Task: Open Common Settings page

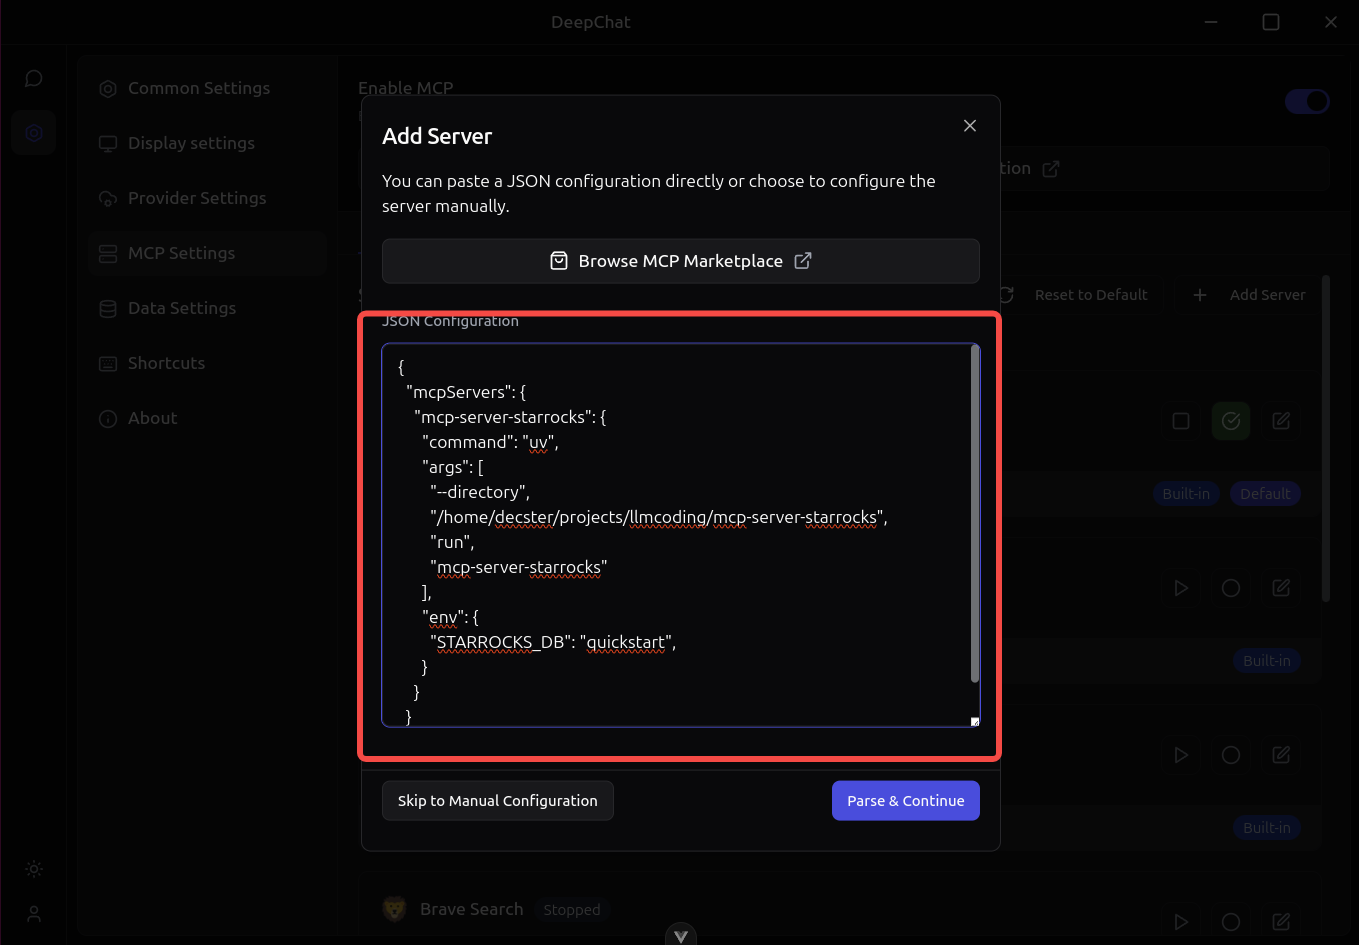Action: (x=207, y=89)
